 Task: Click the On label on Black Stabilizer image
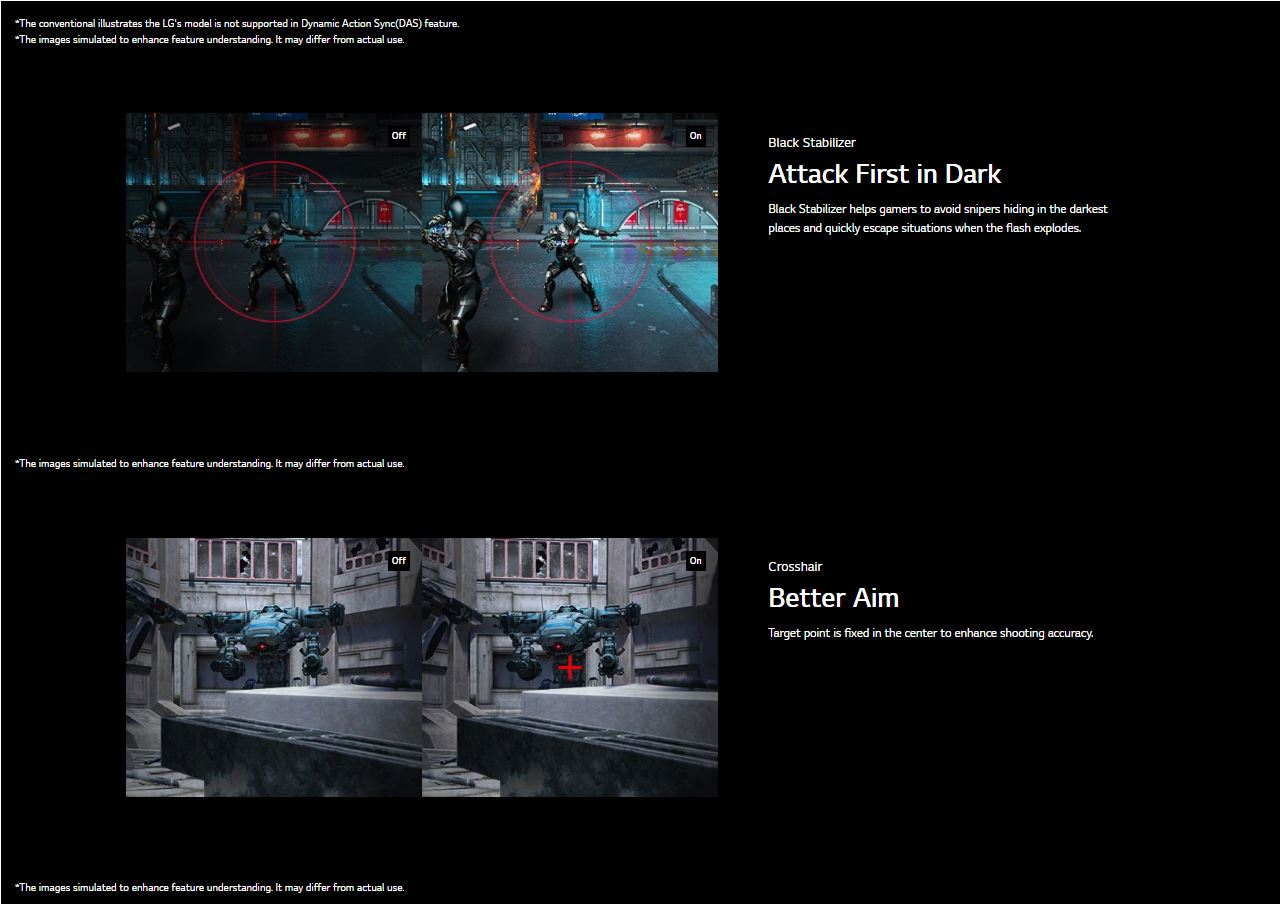696,136
